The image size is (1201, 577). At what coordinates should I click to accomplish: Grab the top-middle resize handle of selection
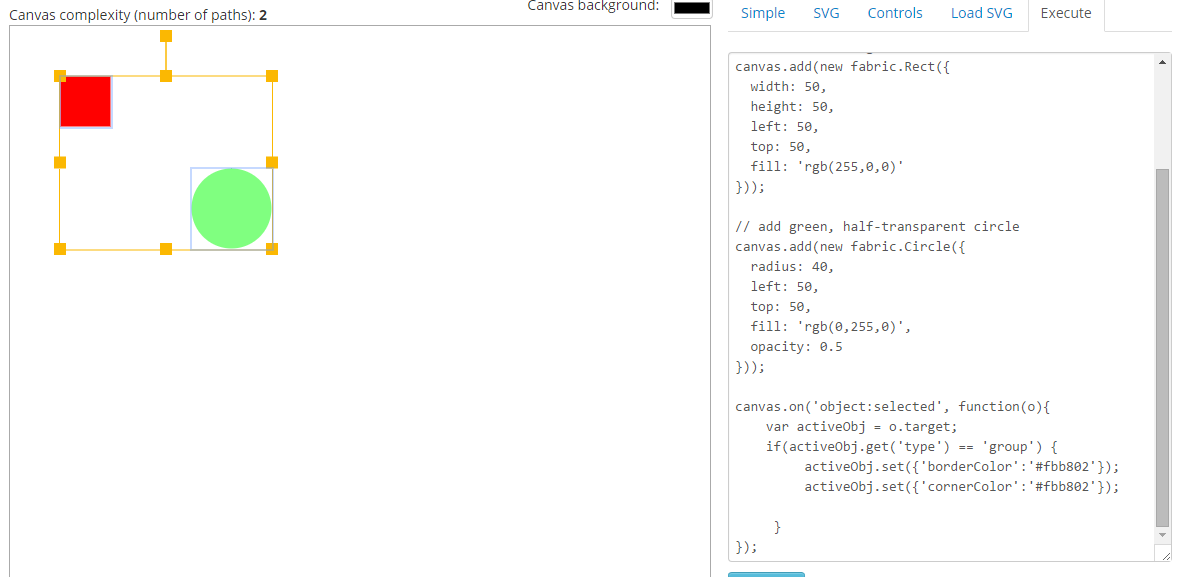[166, 76]
